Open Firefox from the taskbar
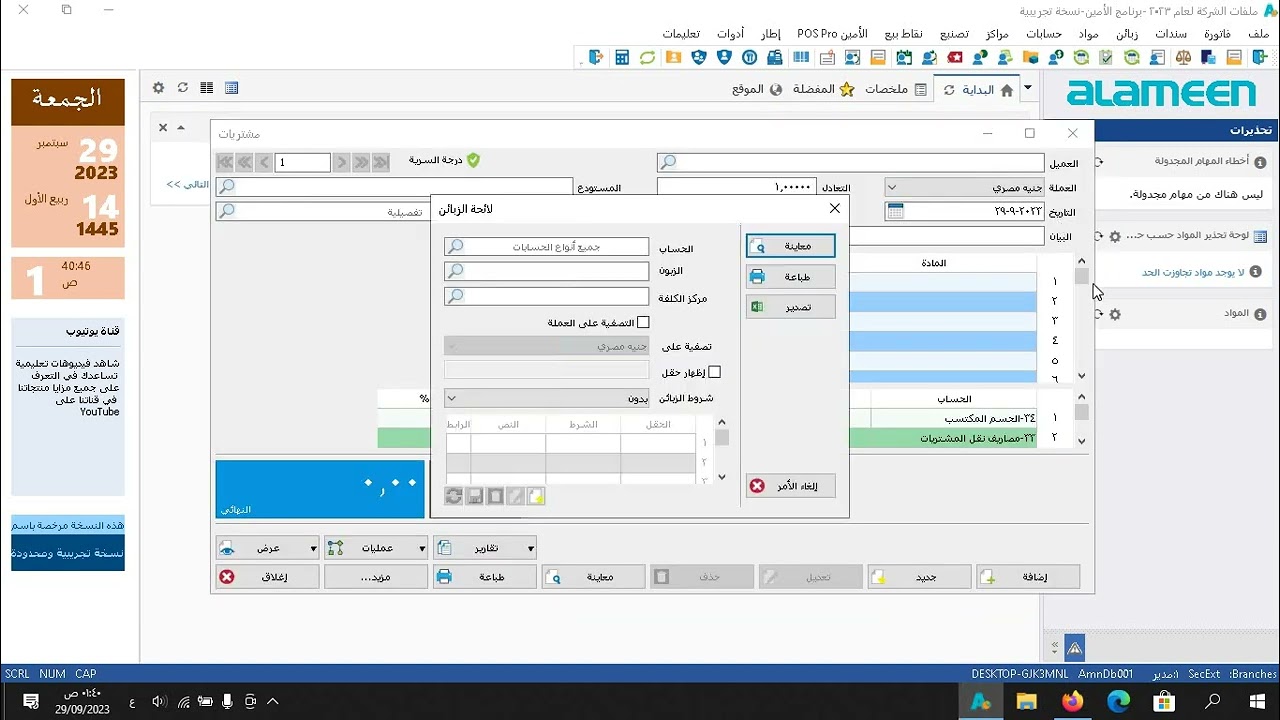 click(1072, 701)
